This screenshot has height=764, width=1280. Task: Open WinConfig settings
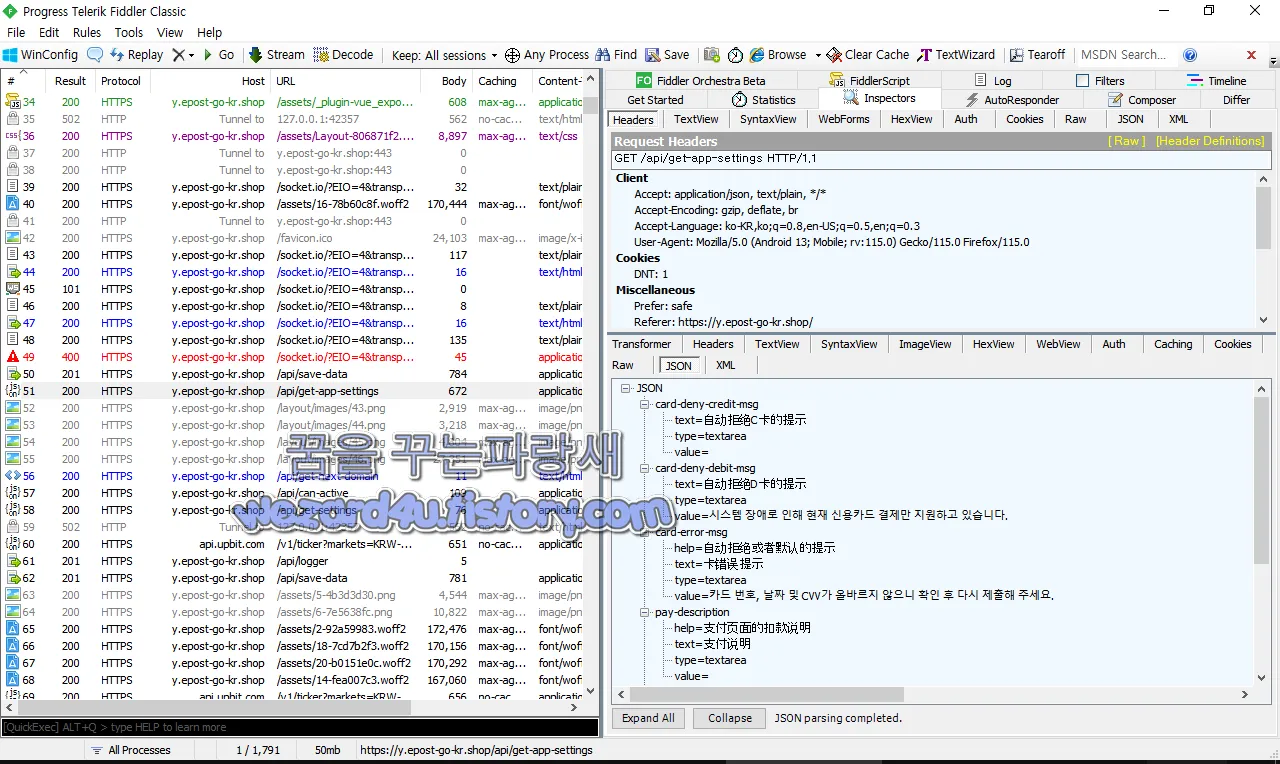tap(40, 54)
